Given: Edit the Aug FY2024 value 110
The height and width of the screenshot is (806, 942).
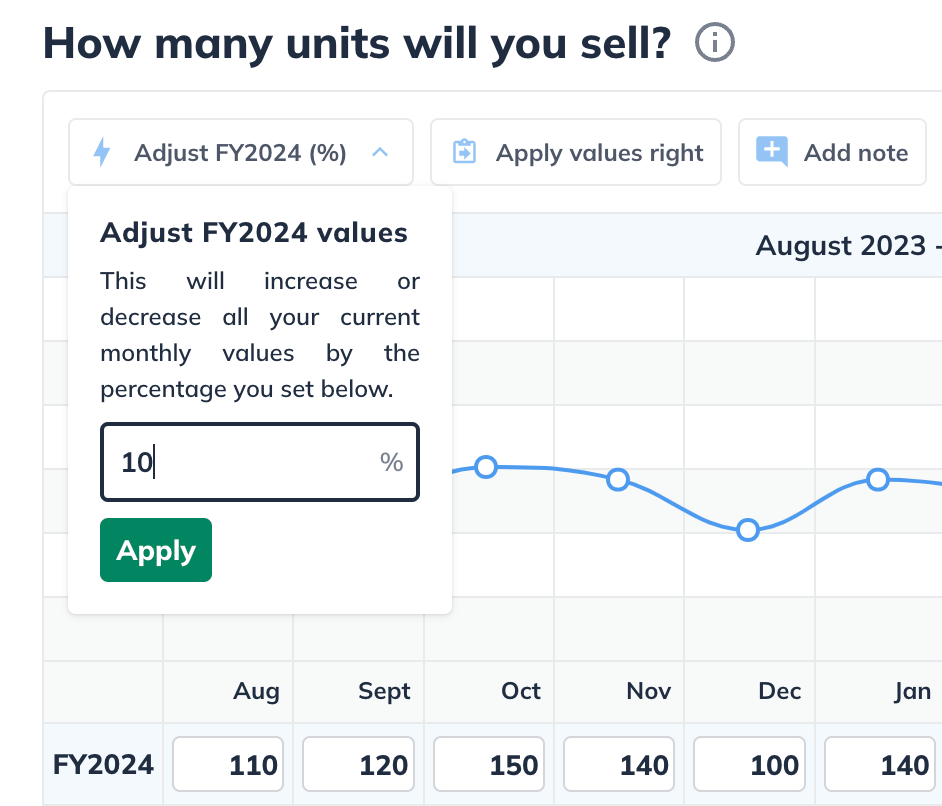Looking at the screenshot, I should coord(228,765).
